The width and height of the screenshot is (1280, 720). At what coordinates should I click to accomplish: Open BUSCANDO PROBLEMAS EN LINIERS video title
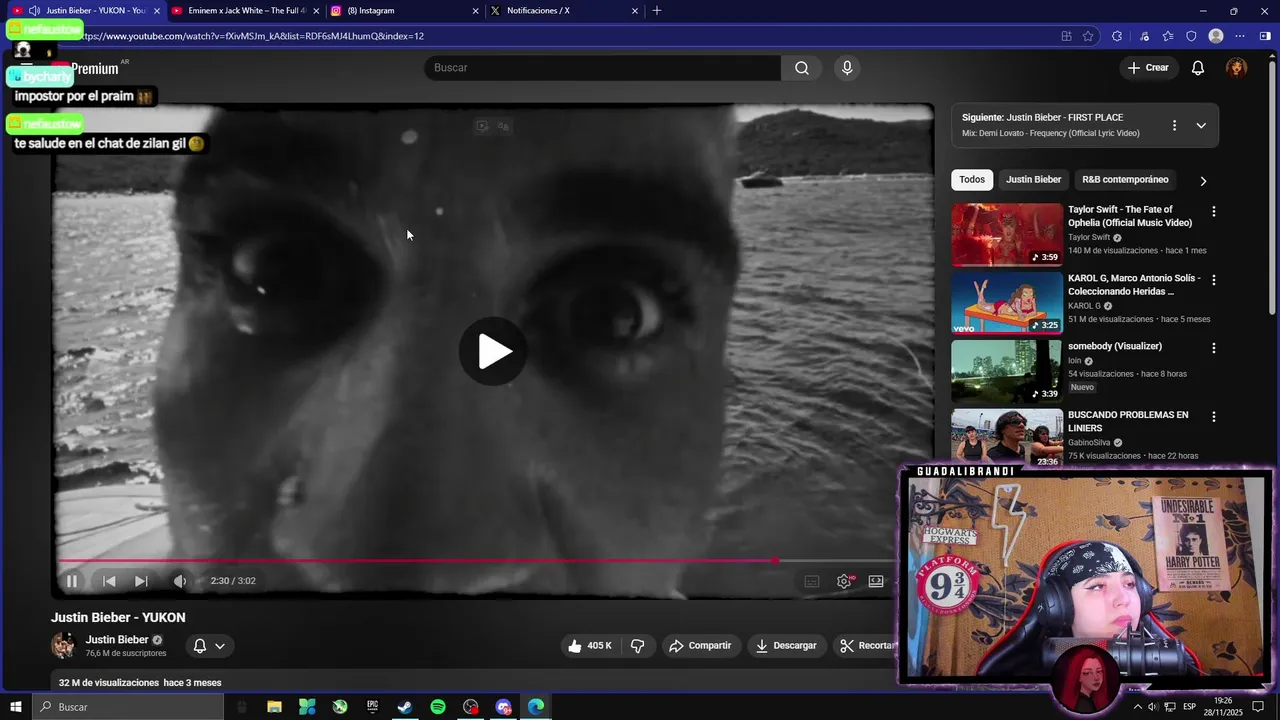click(1128, 421)
